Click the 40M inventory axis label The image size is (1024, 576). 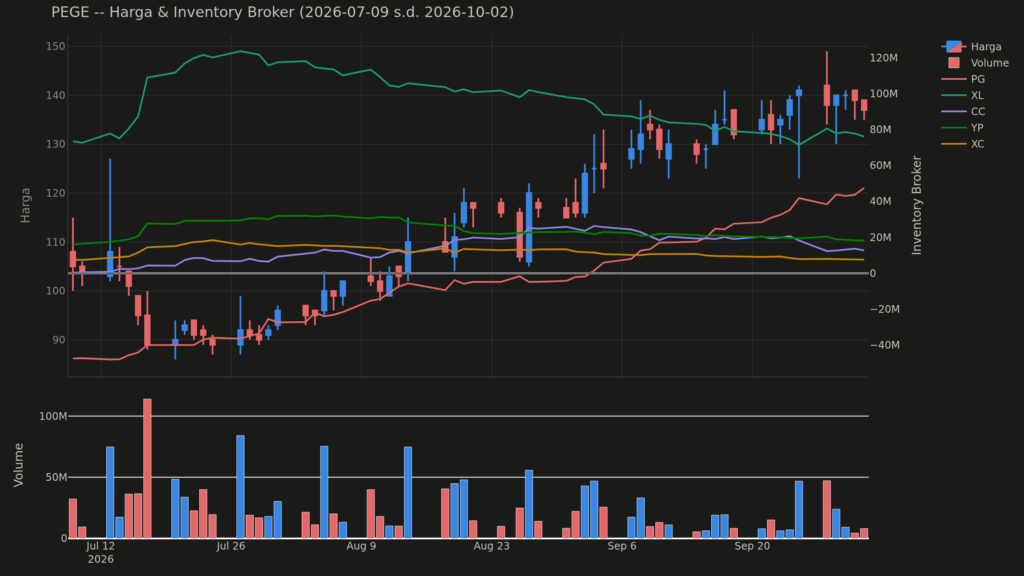(x=881, y=201)
